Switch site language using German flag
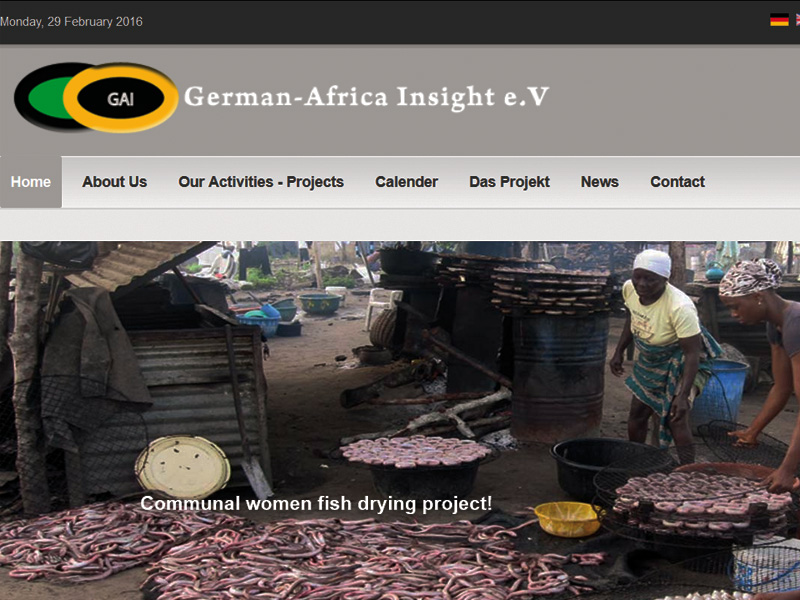 779,20
